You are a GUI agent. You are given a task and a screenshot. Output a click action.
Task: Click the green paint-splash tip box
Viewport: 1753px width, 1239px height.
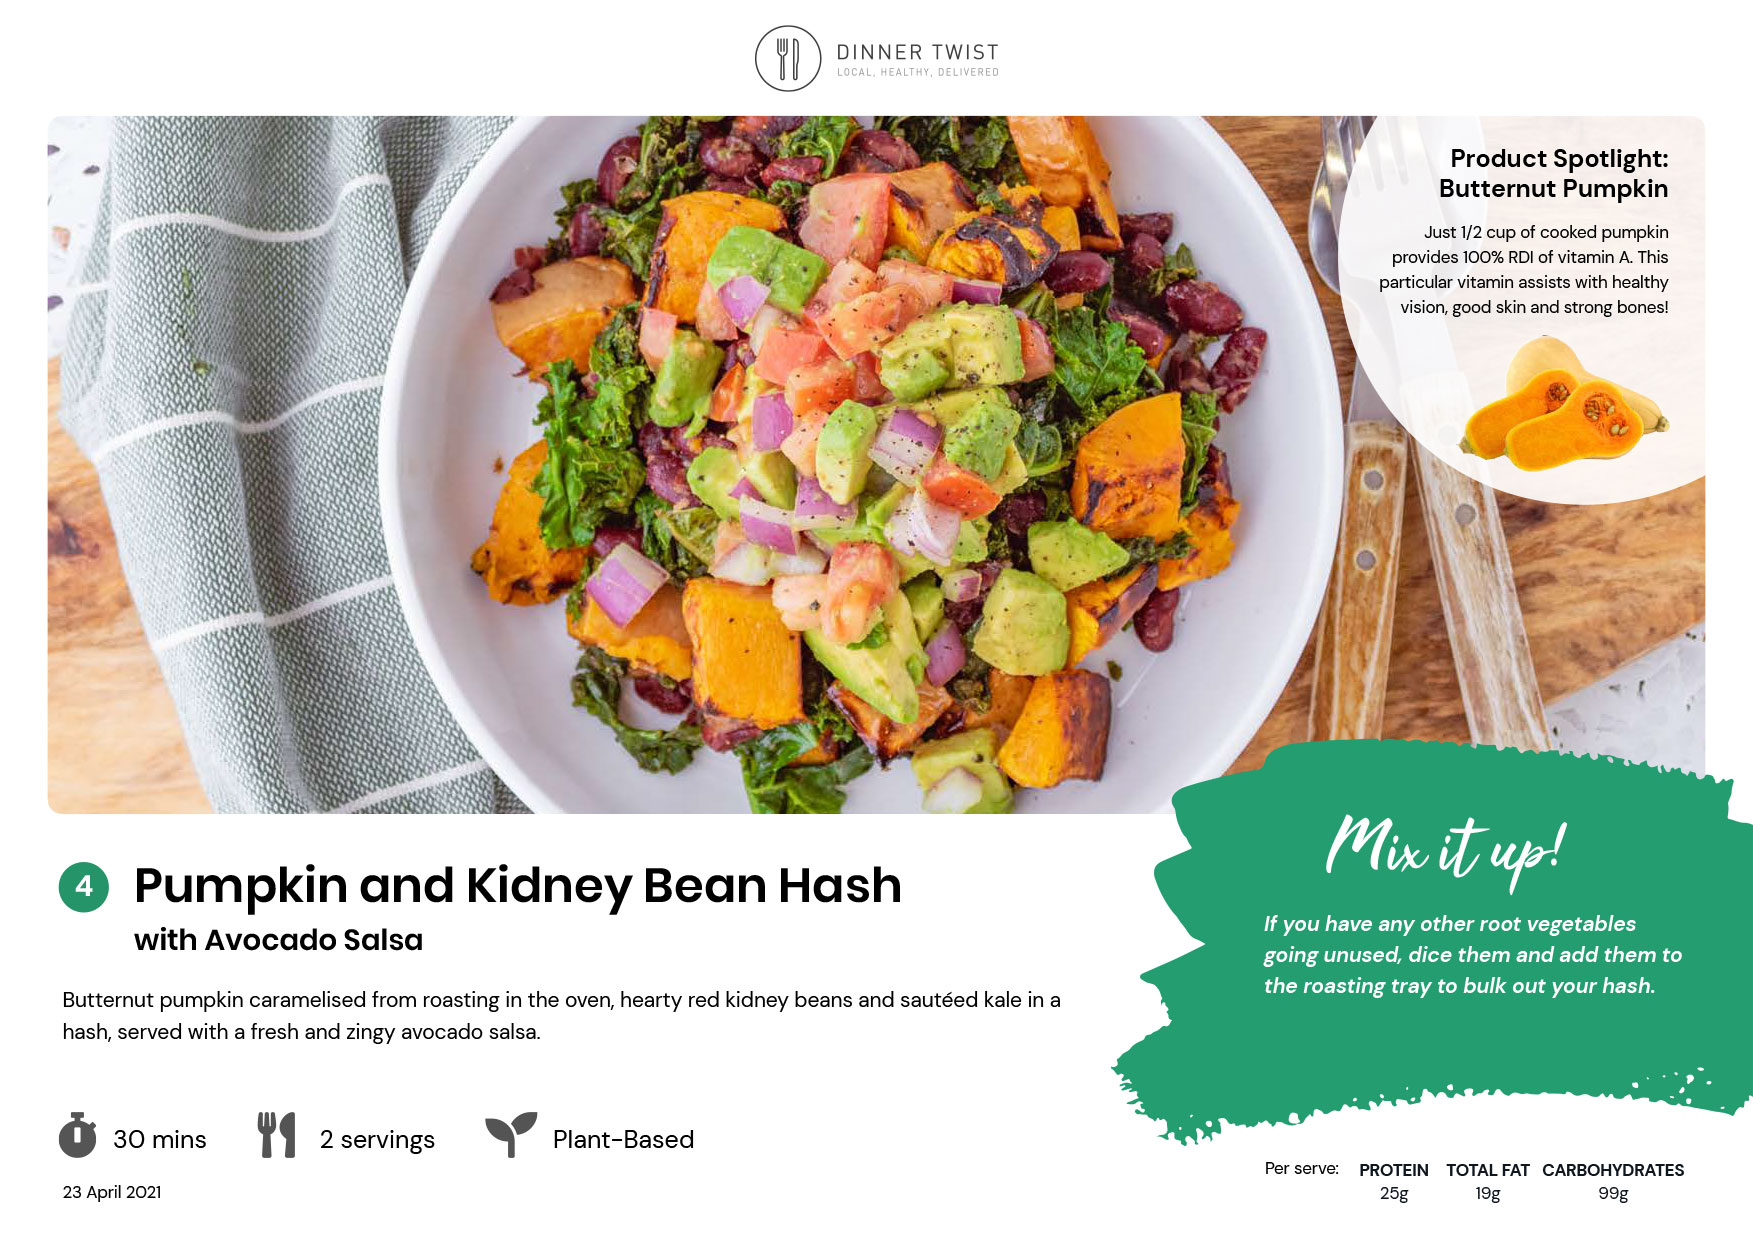click(x=1440, y=940)
